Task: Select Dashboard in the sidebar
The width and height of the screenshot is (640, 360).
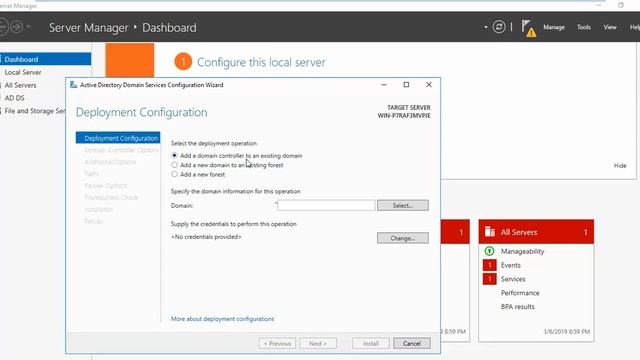Action: click(45, 59)
